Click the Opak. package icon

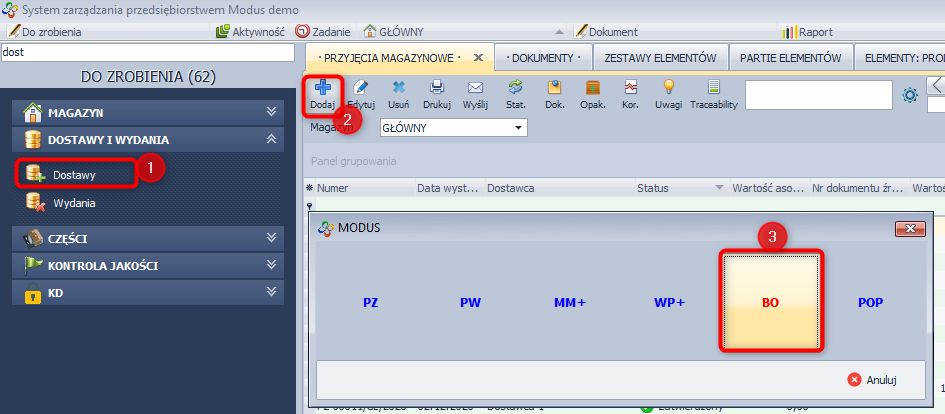[x=593, y=88]
